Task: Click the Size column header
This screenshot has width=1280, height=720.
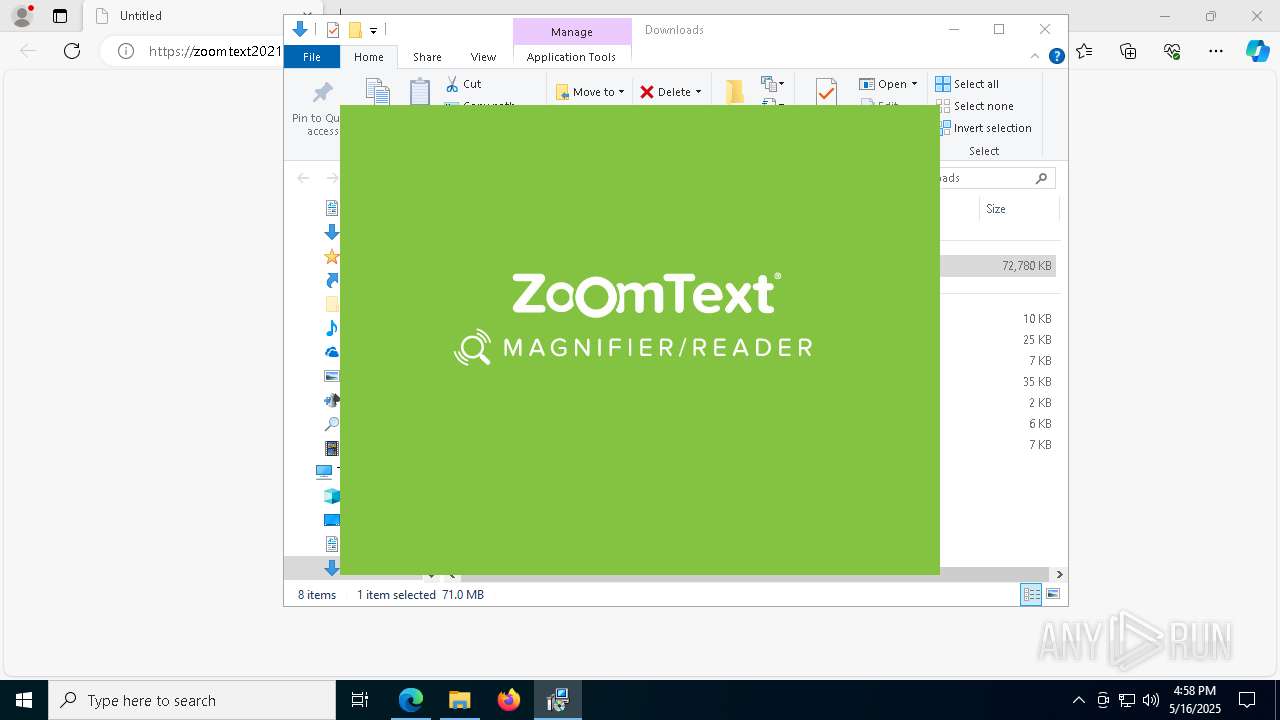Action: click(x=1018, y=209)
